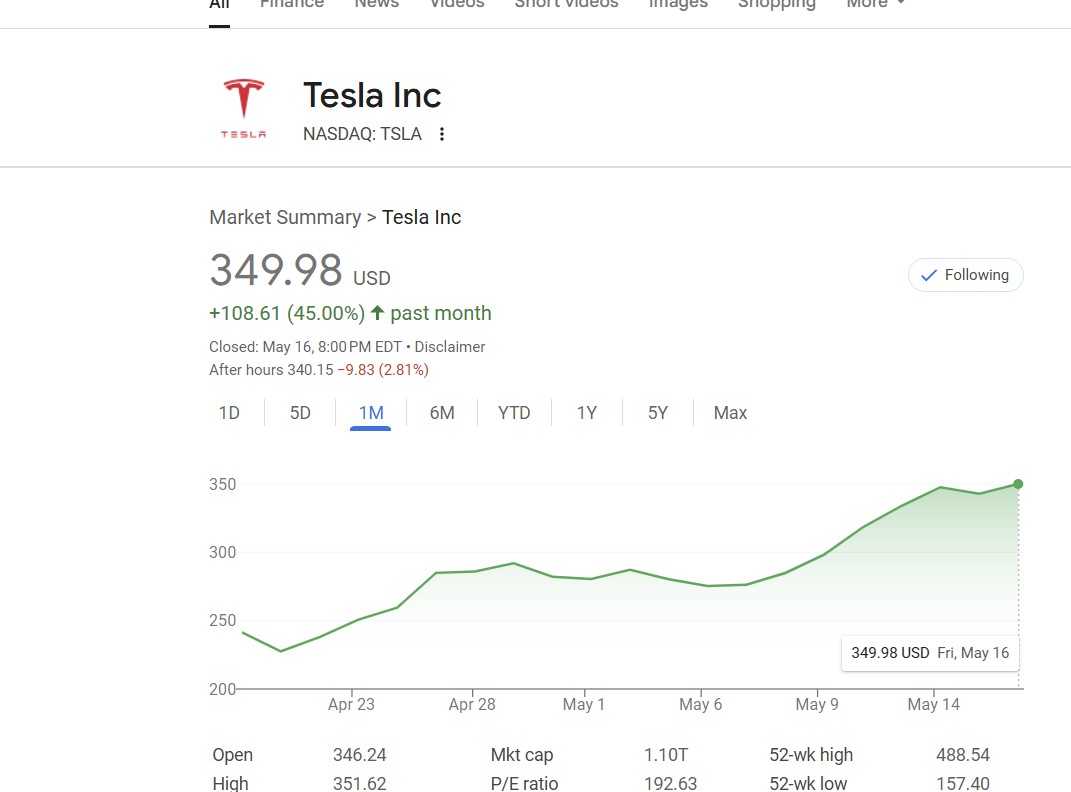Toggle the Following button off
The height and width of the screenshot is (792, 1071).
click(965, 275)
